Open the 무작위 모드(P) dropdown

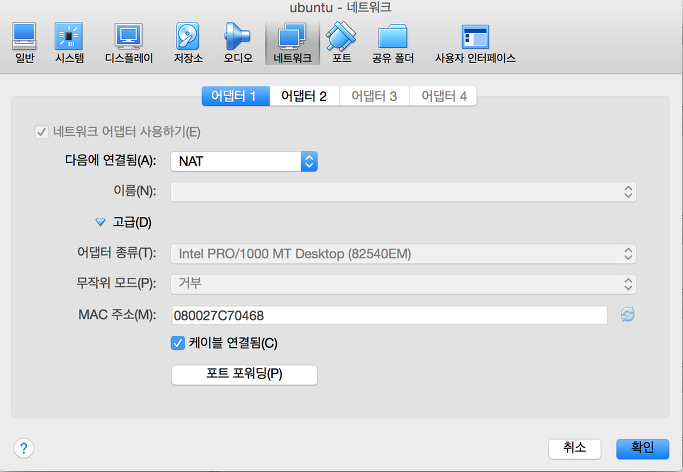point(403,284)
